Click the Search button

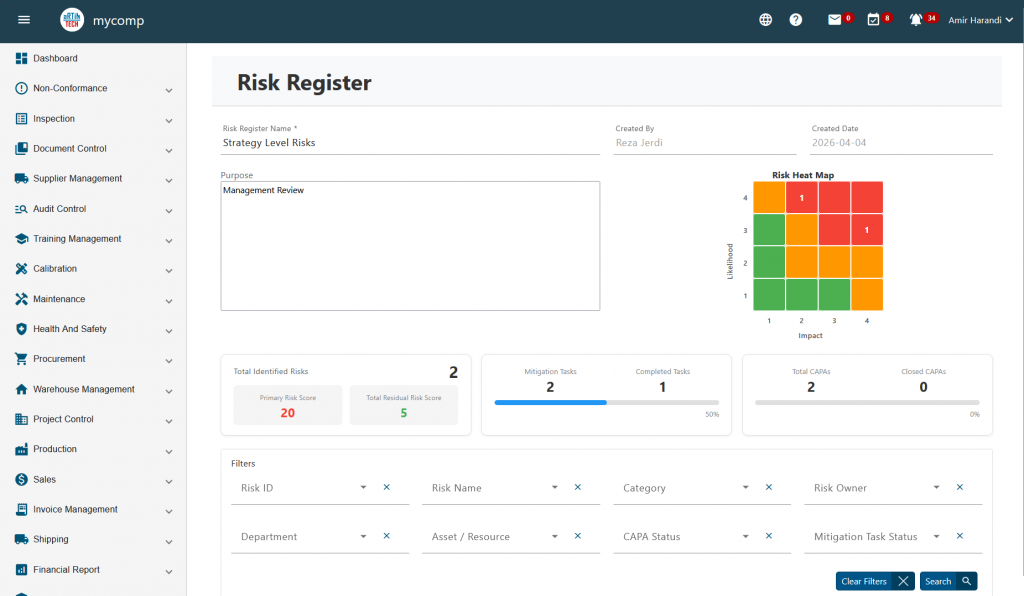point(947,581)
